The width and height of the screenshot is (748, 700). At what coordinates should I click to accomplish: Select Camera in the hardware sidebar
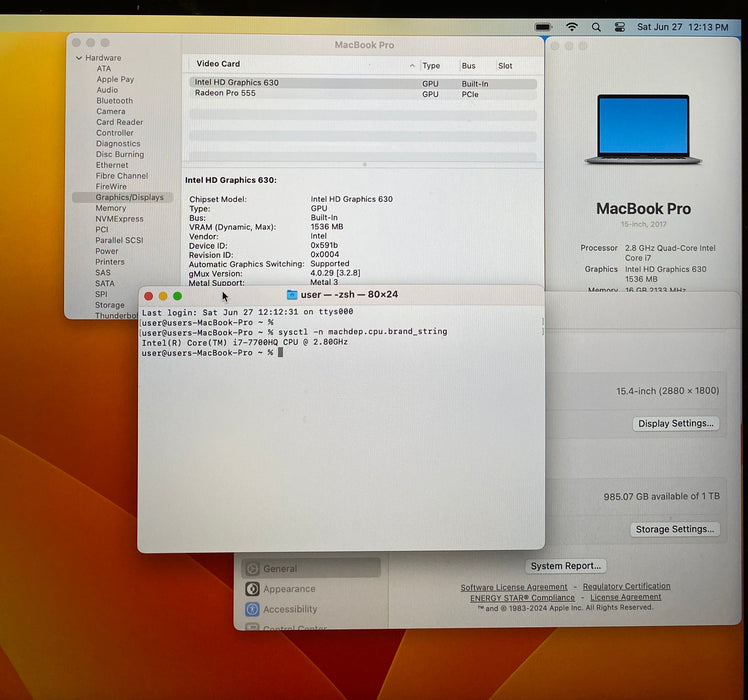point(111,111)
